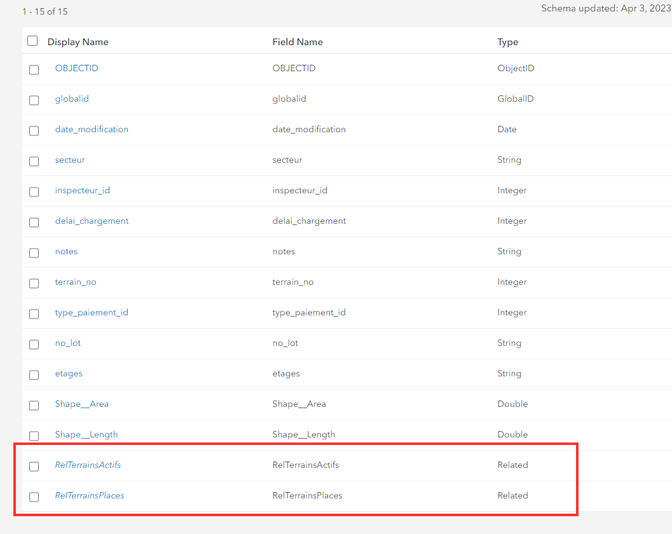
Task: Tick the secteur row checkbox
Action: [x=34, y=161]
